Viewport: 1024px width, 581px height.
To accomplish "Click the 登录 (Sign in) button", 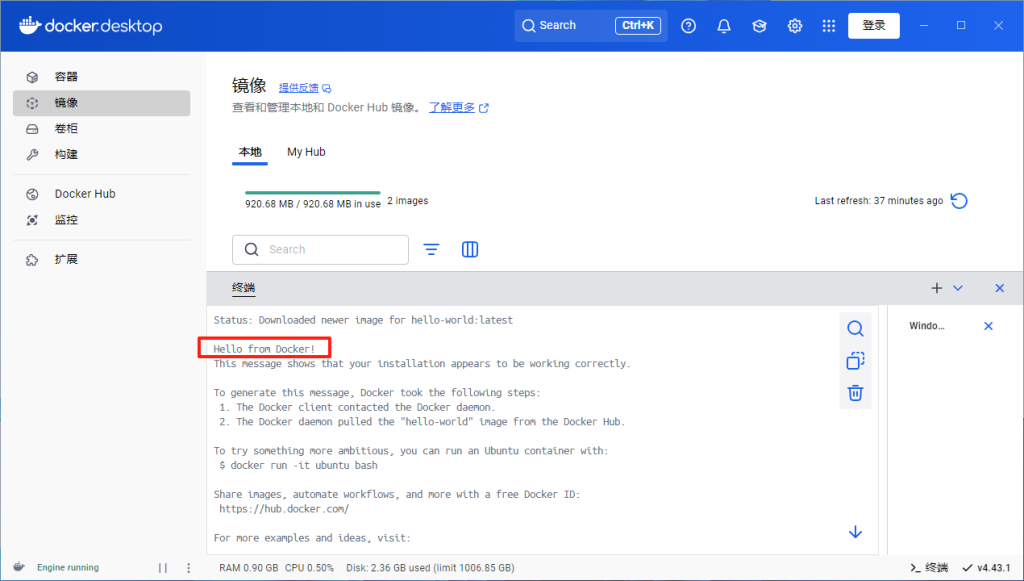I will [873, 25].
